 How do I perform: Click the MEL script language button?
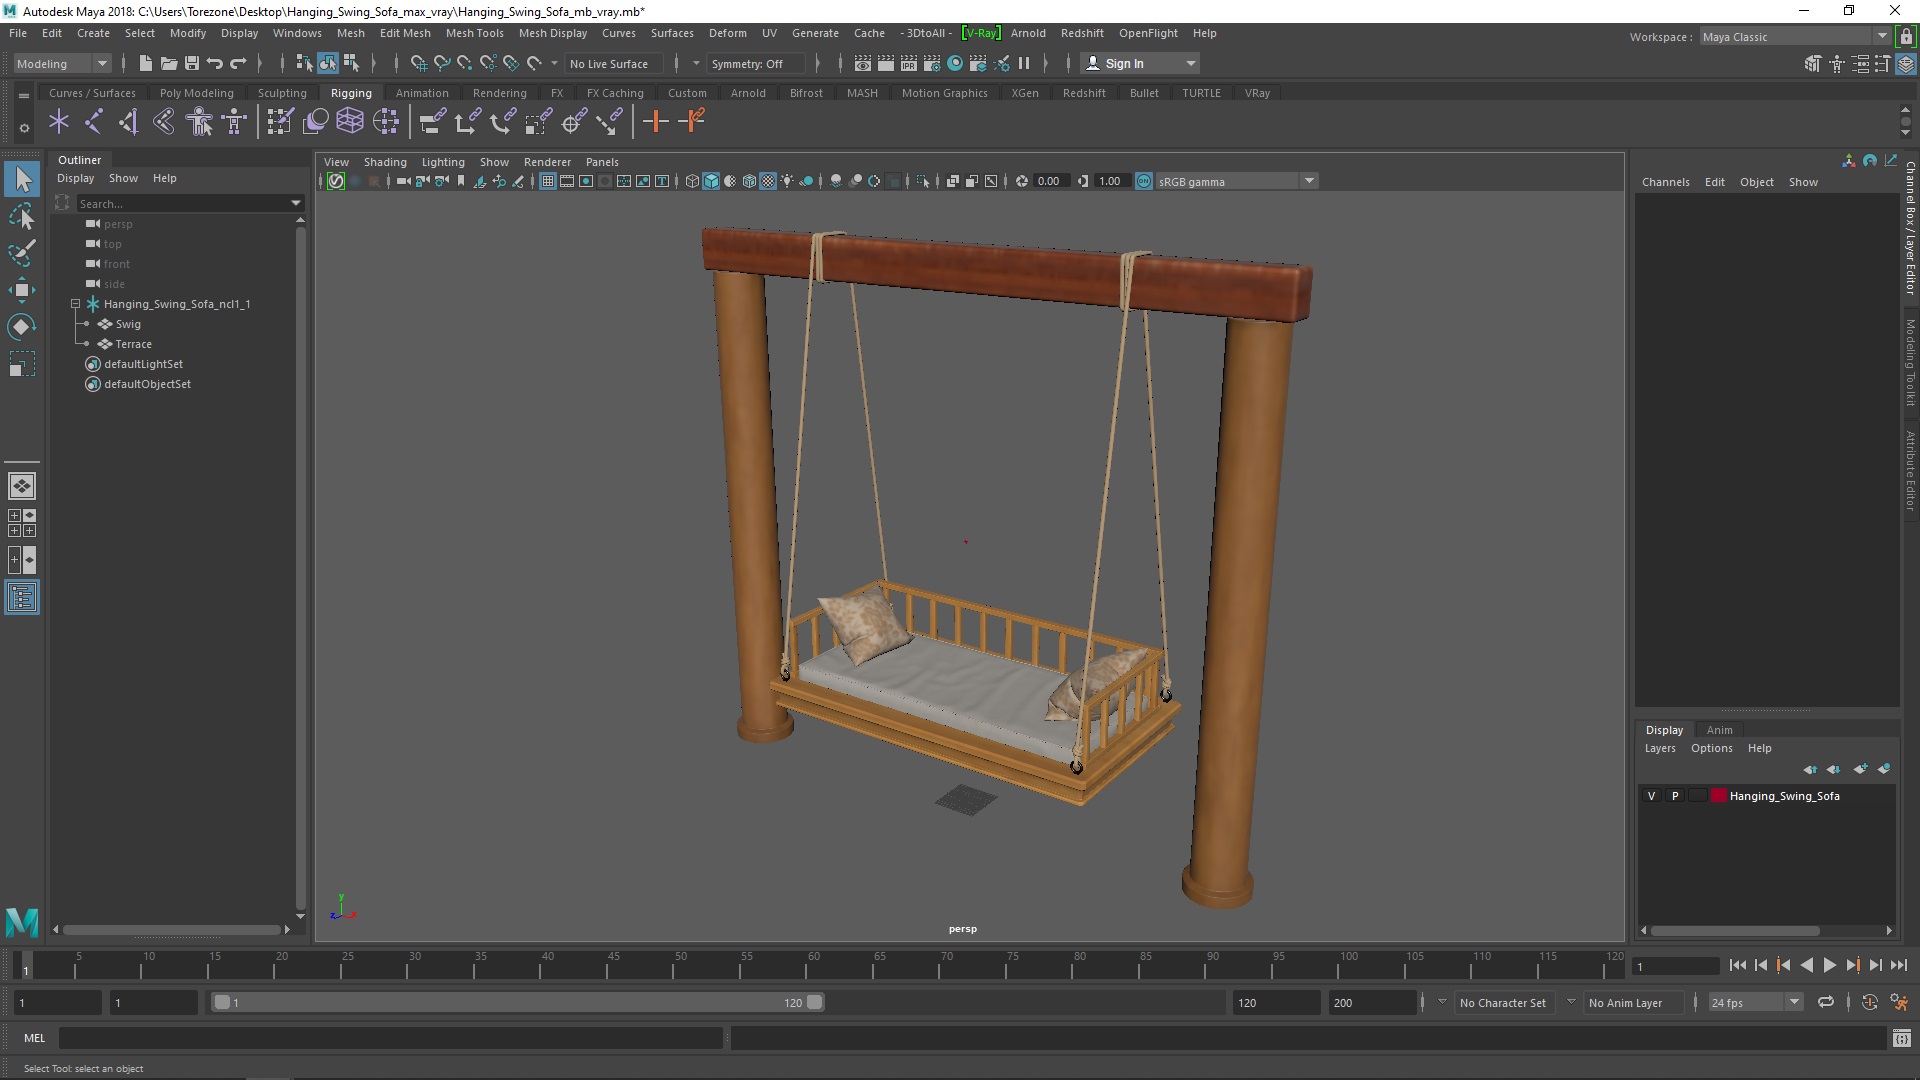tap(35, 1038)
